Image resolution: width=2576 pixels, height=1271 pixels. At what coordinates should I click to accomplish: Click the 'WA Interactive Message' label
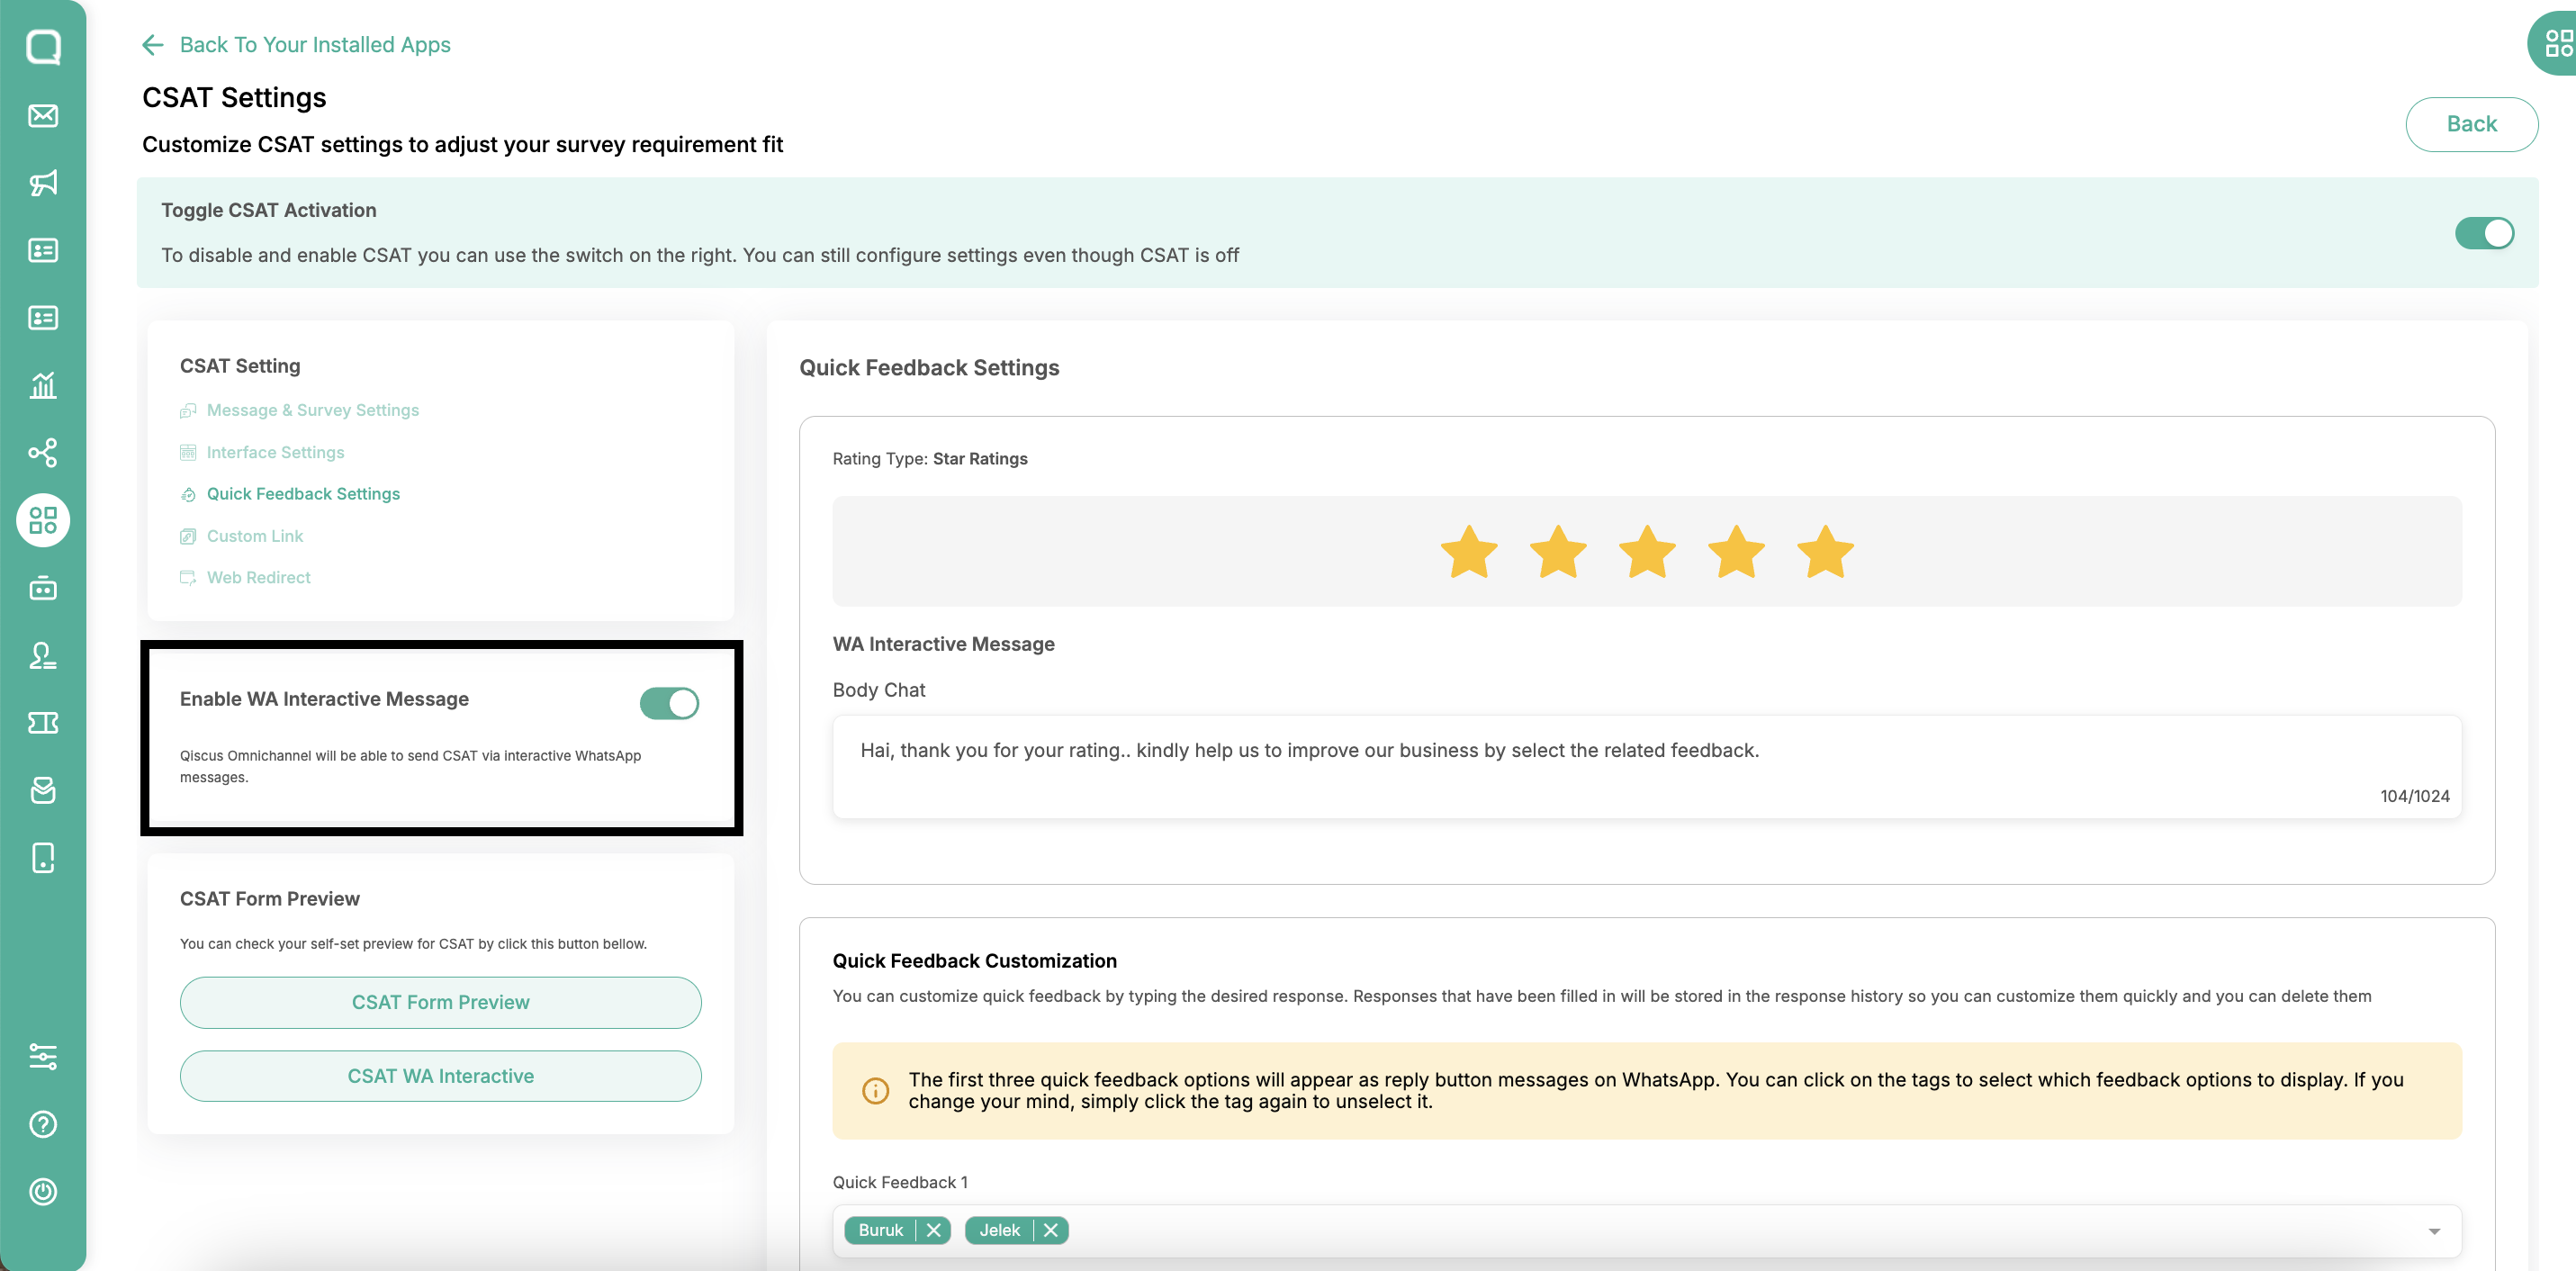(x=943, y=644)
